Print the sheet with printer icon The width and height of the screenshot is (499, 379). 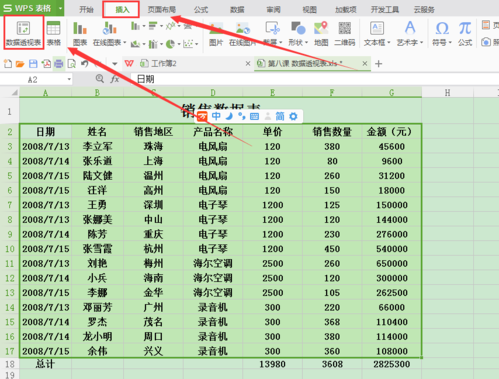[59, 63]
